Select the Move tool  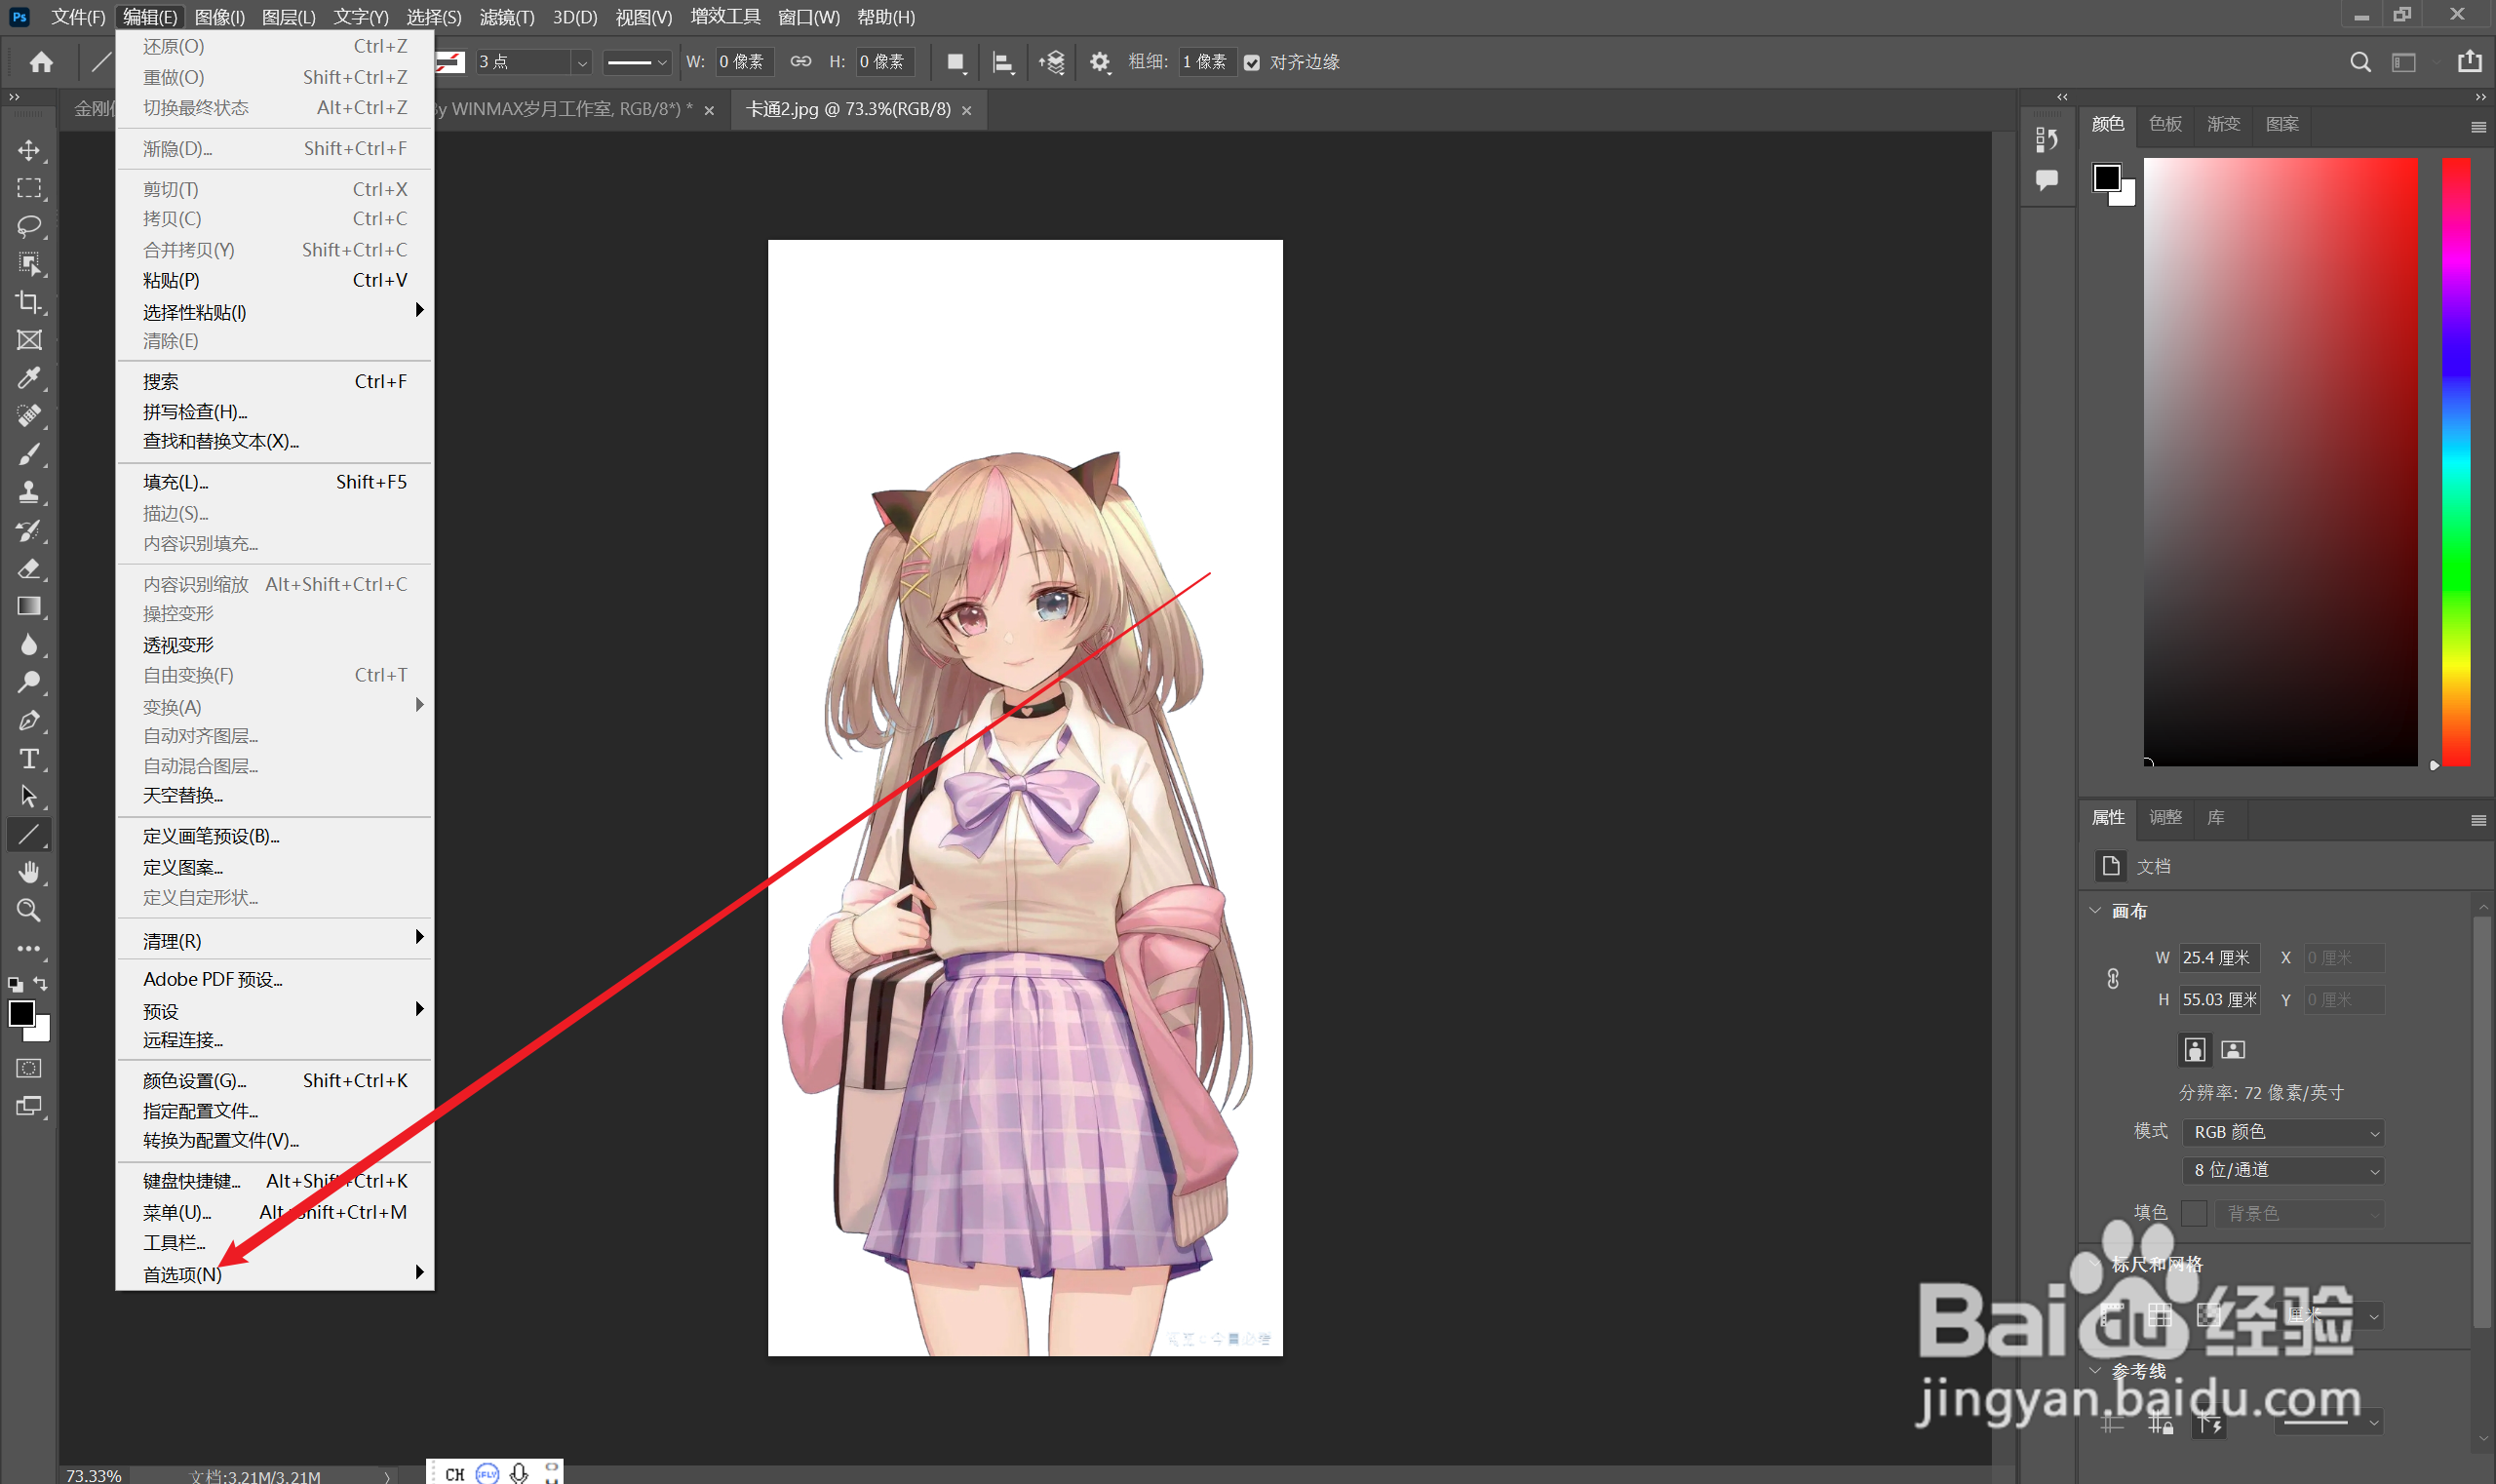point(29,150)
